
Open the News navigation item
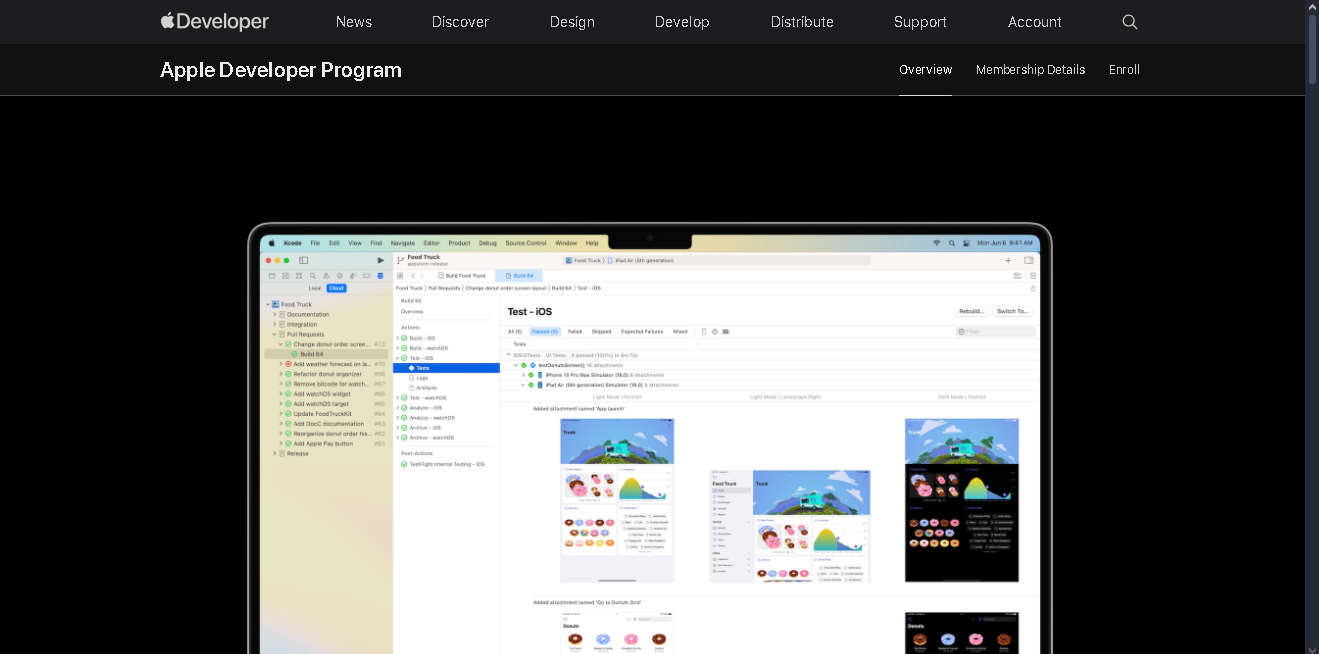tap(354, 22)
